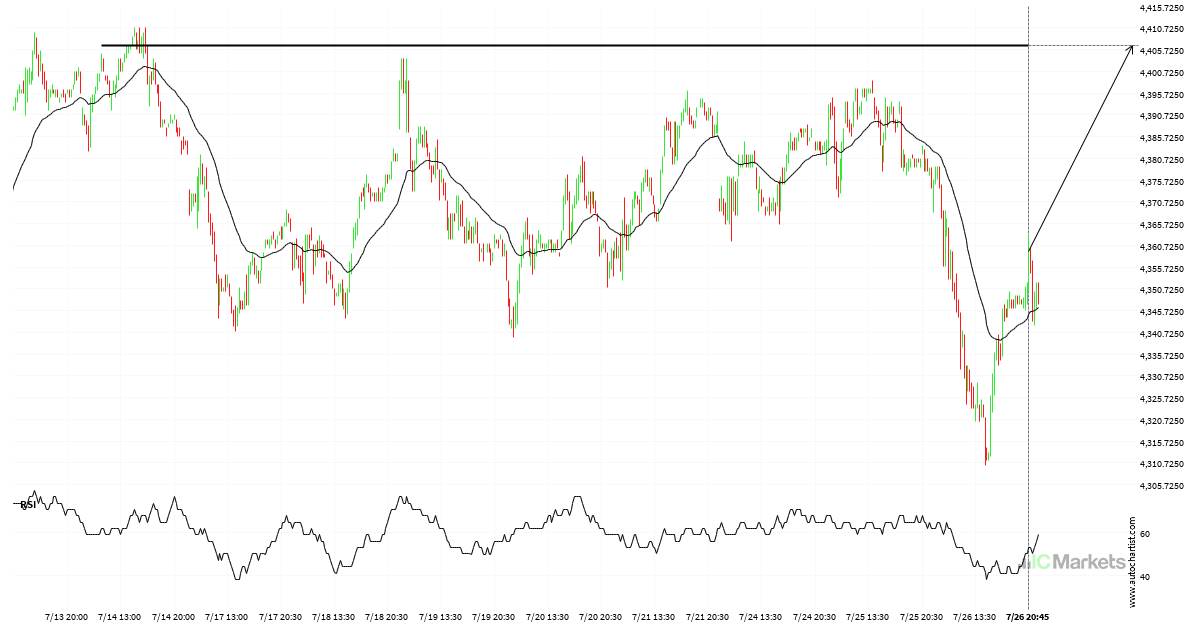Screen dimensions: 1200x630
Task: Click the 7/21 20:30 time axis label
Action: coord(707,617)
